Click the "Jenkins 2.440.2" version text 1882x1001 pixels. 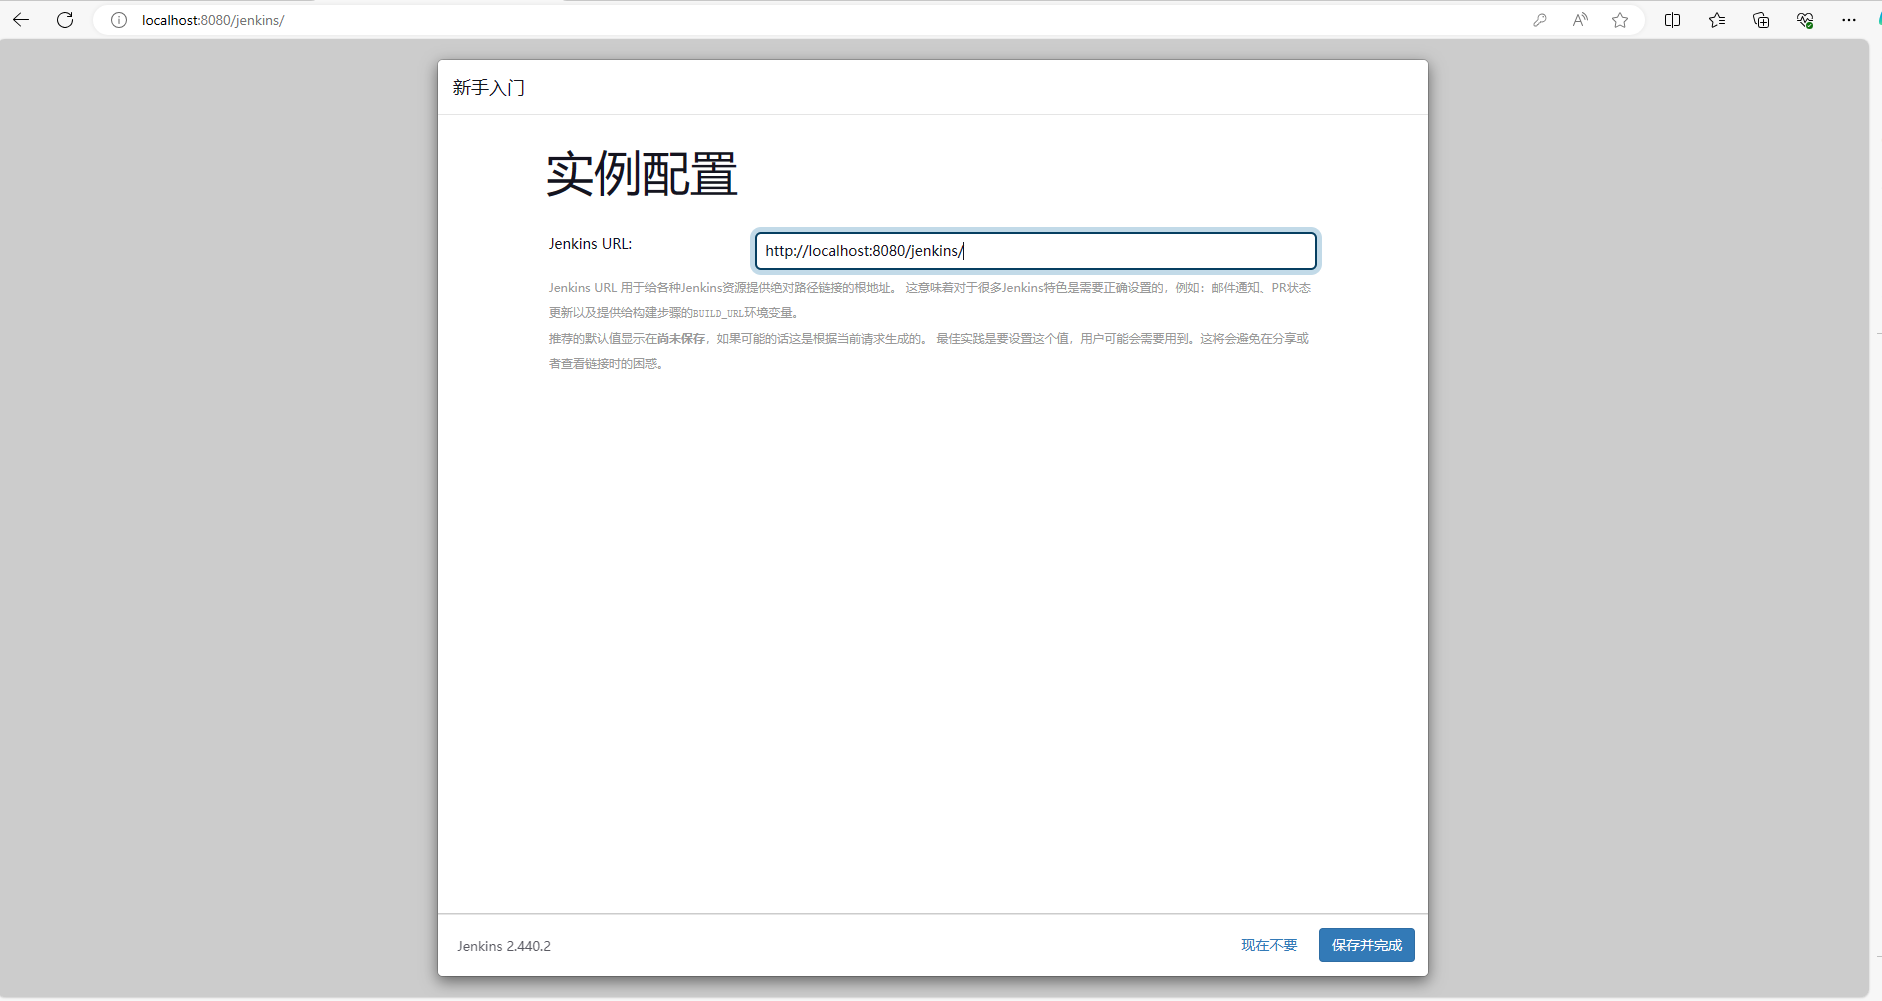pos(504,946)
